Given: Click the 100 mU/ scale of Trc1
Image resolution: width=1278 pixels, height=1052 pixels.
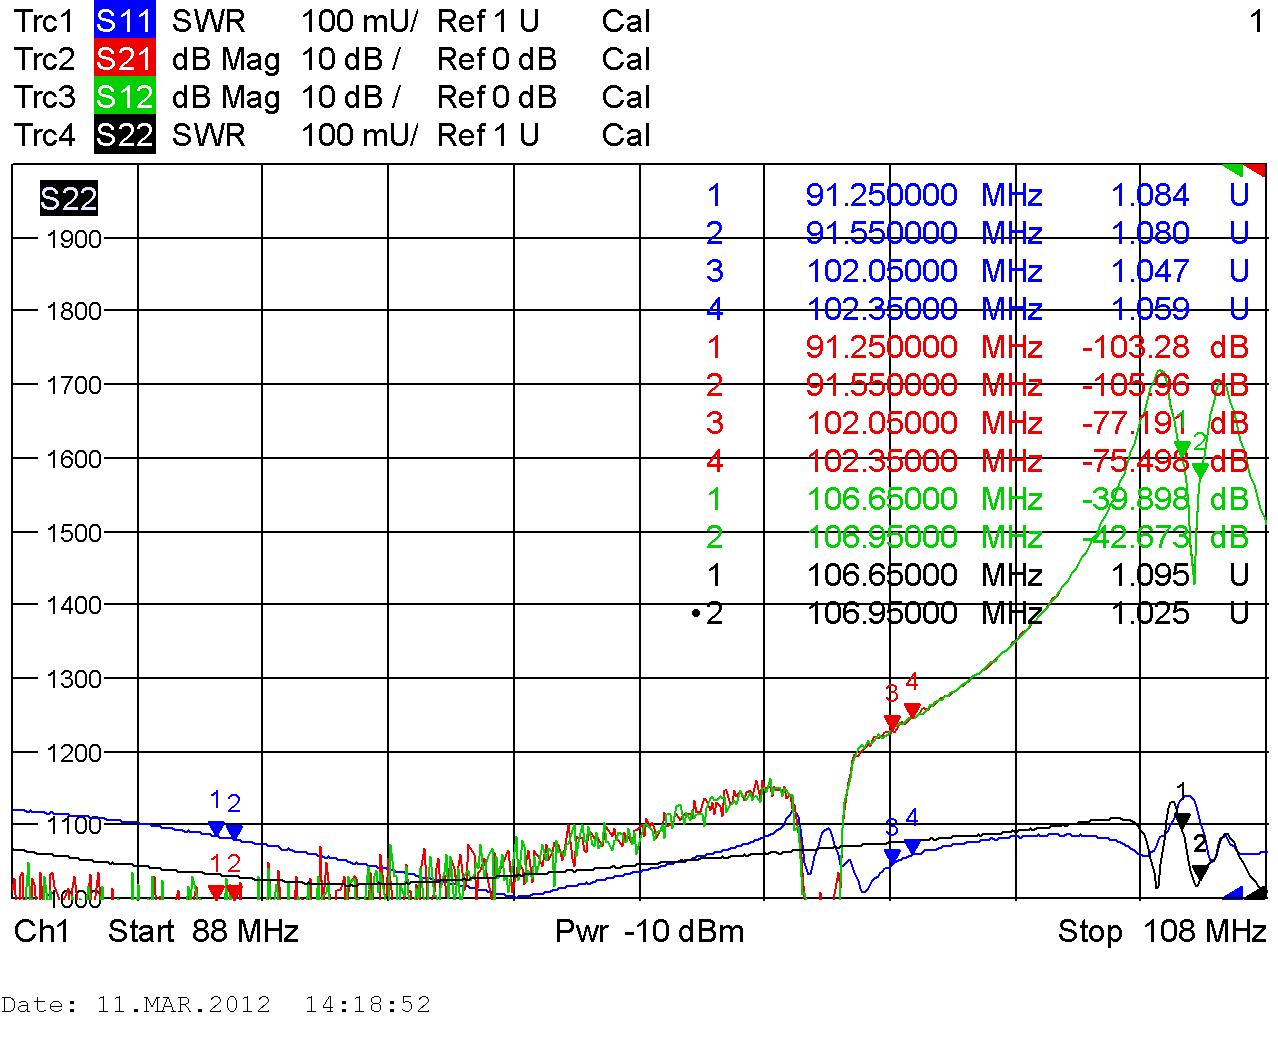Looking at the screenshot, I should (360, 21).
